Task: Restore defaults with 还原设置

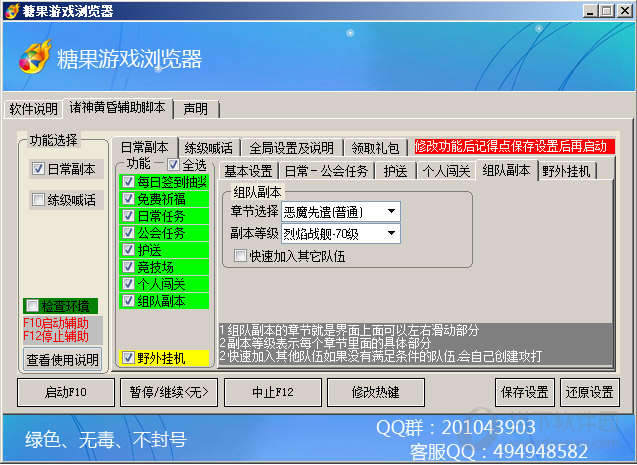Action: coord(589,392)
